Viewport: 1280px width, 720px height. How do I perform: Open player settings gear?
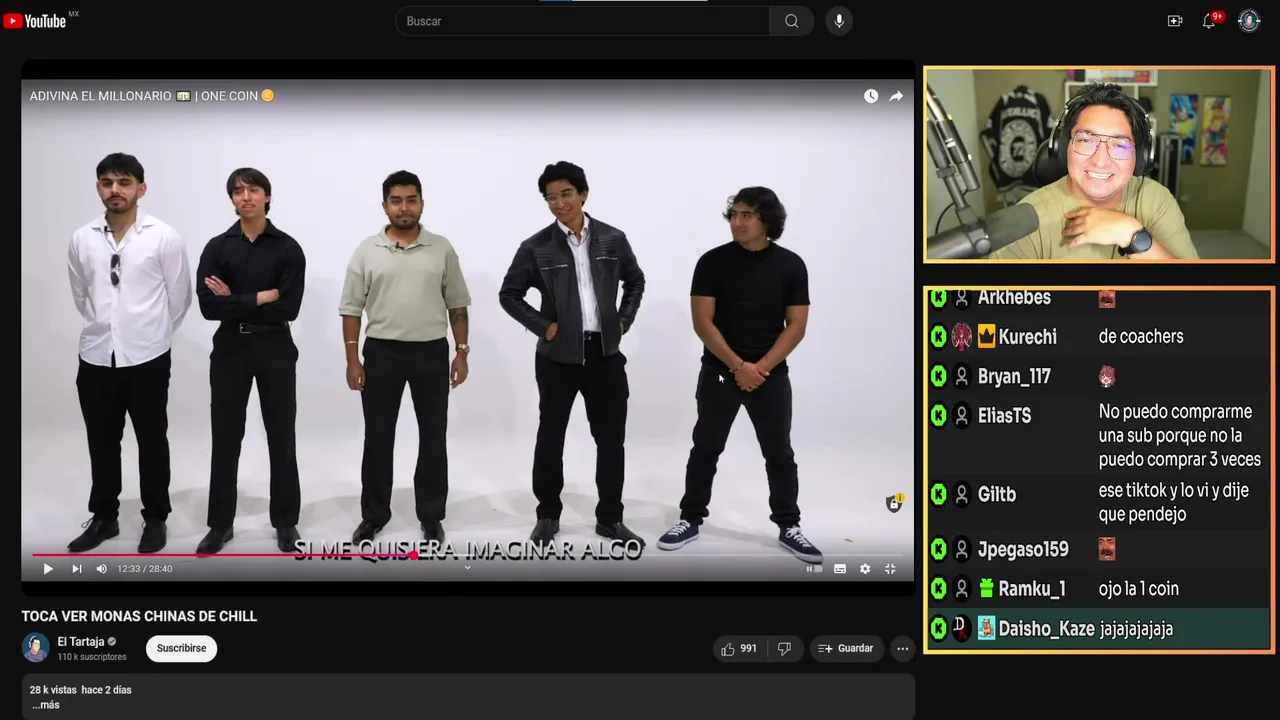(x=865, y=568)
